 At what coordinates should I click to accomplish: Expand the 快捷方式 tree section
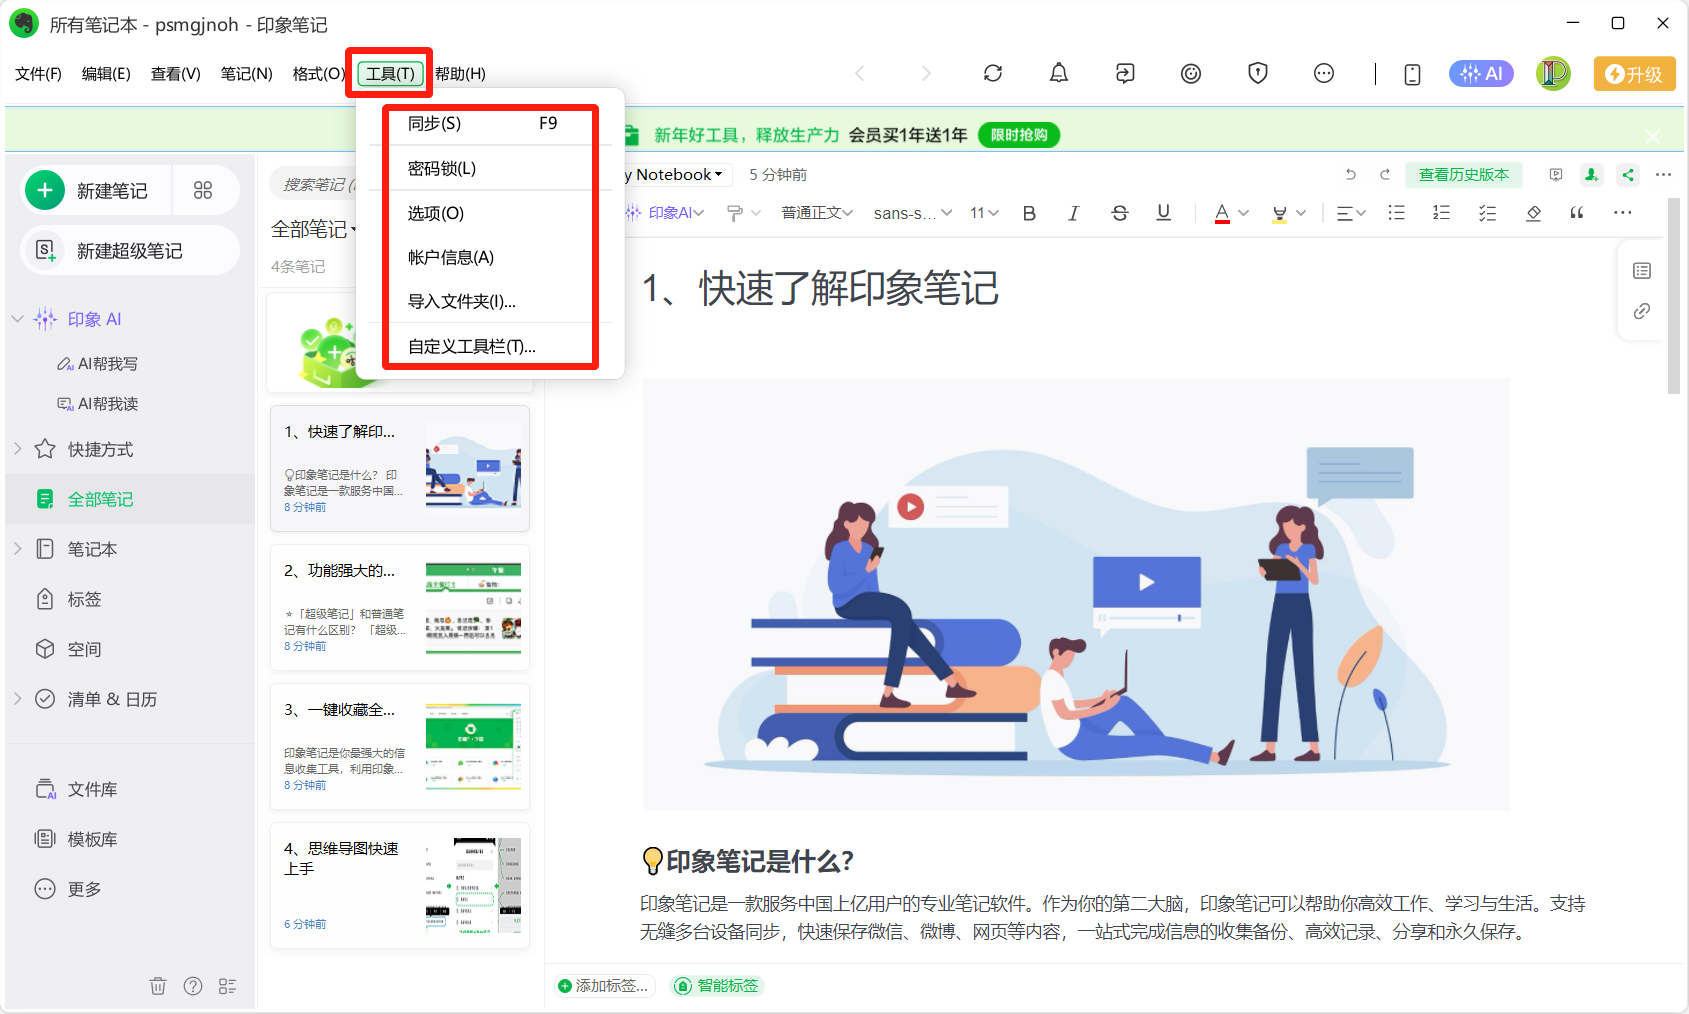click(x=17, y=449)
